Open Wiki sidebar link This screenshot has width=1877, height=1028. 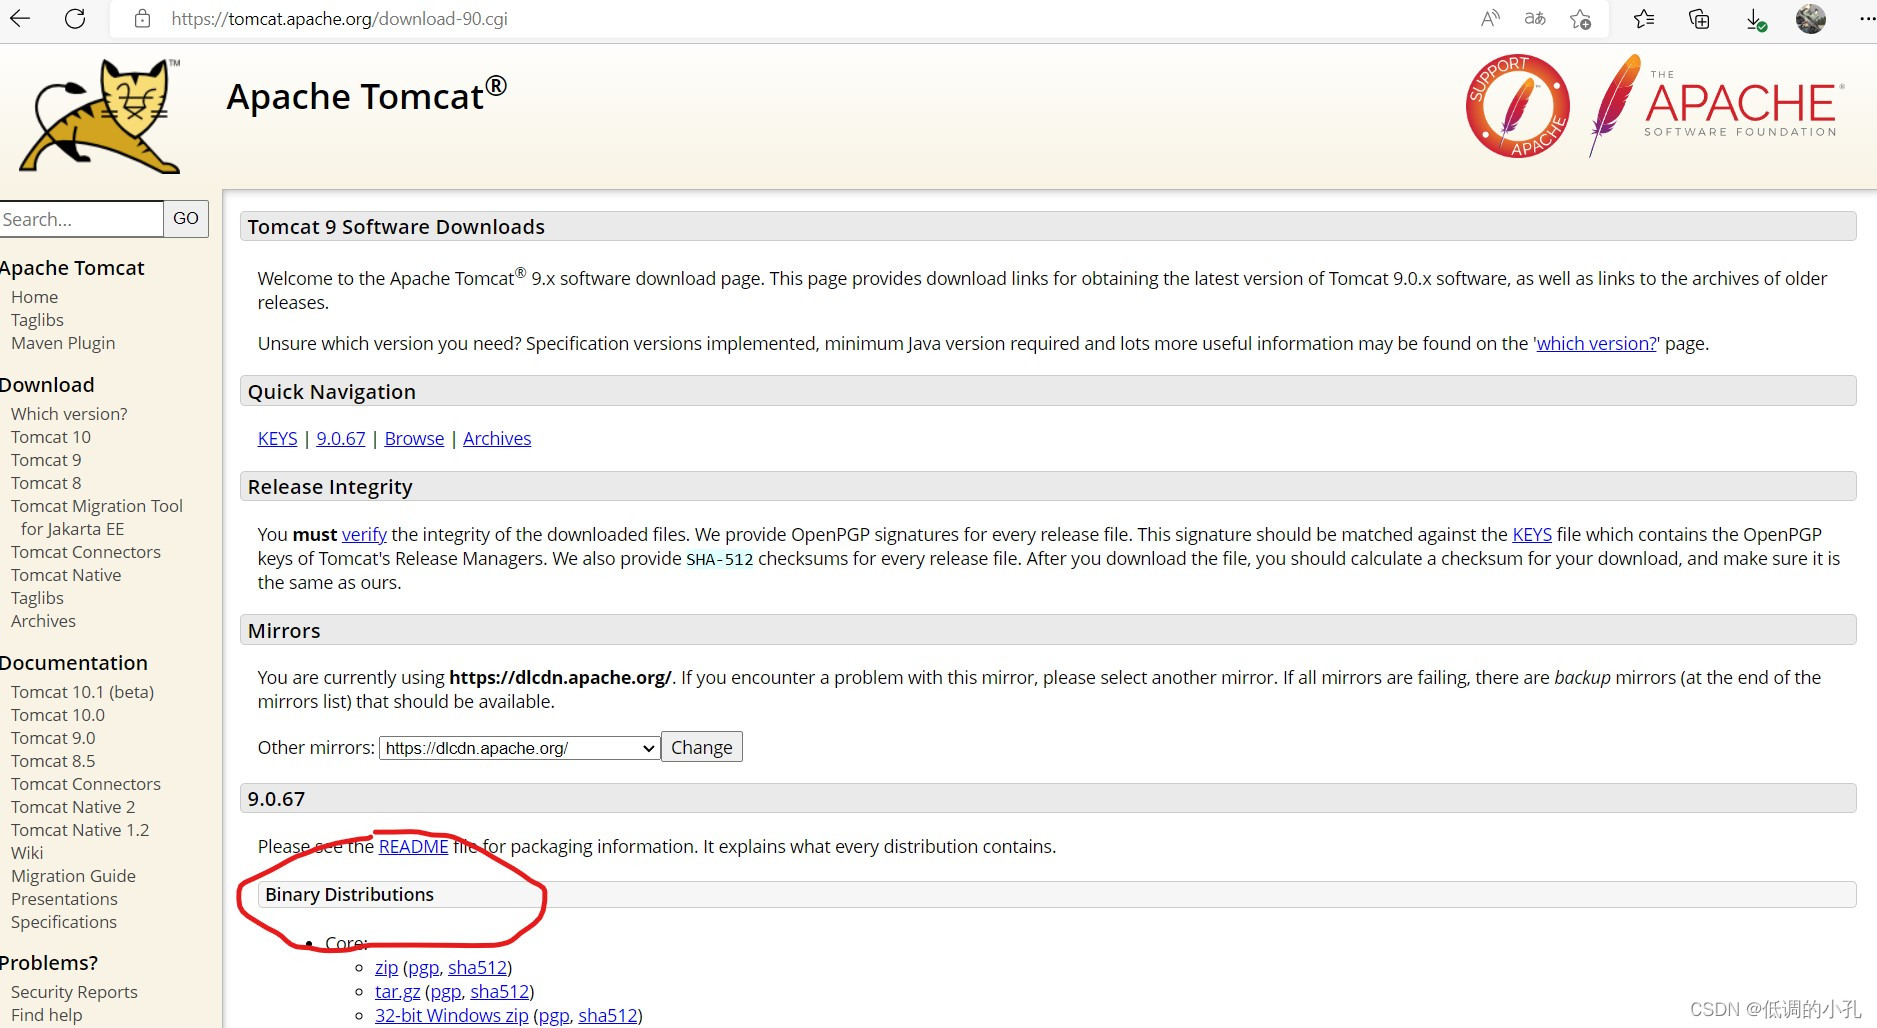(27, 853)
